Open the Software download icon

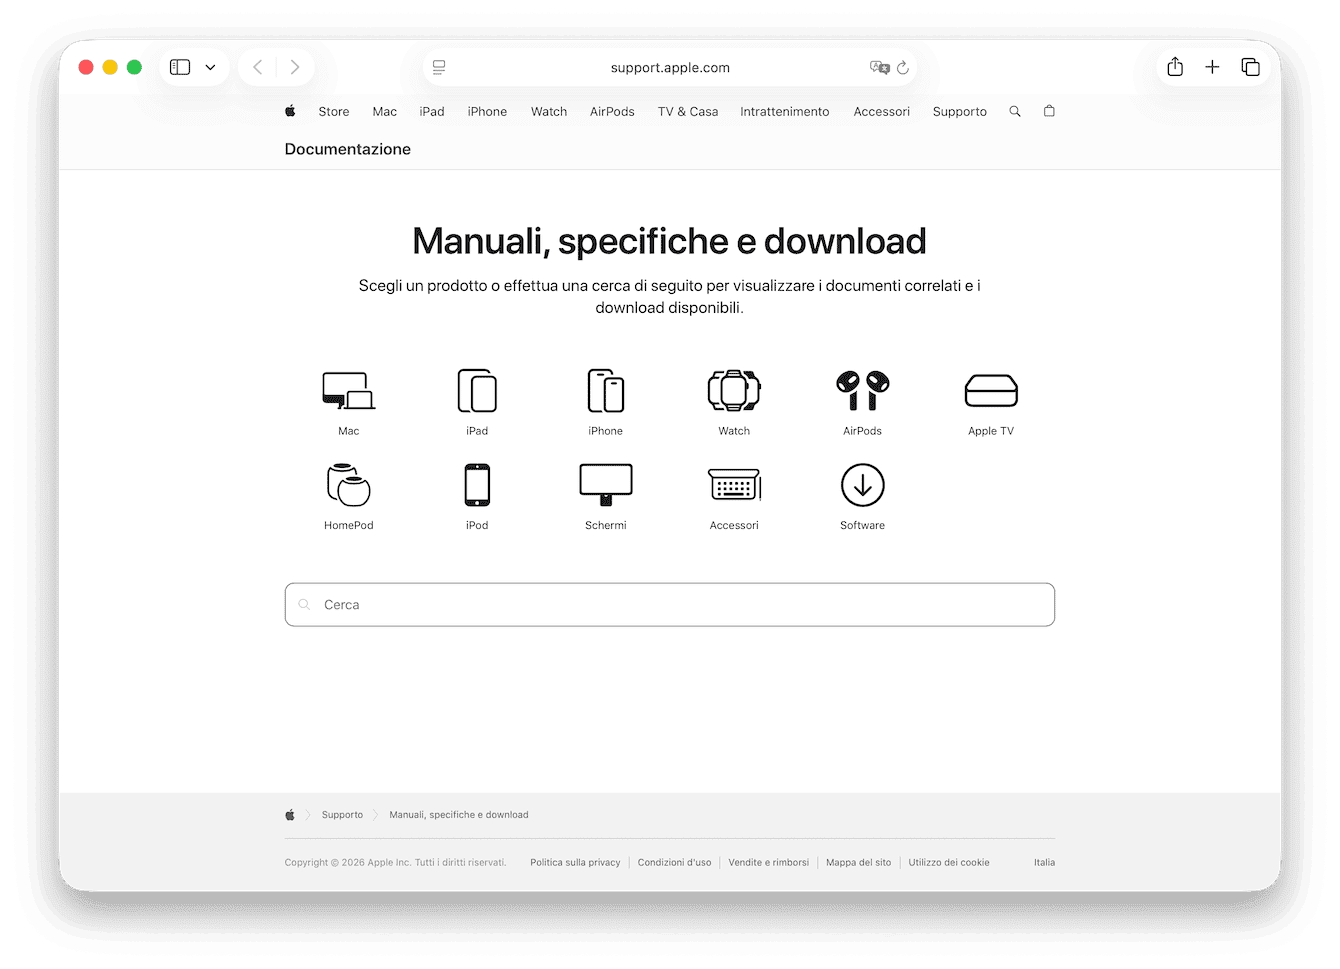pos(863,485)
